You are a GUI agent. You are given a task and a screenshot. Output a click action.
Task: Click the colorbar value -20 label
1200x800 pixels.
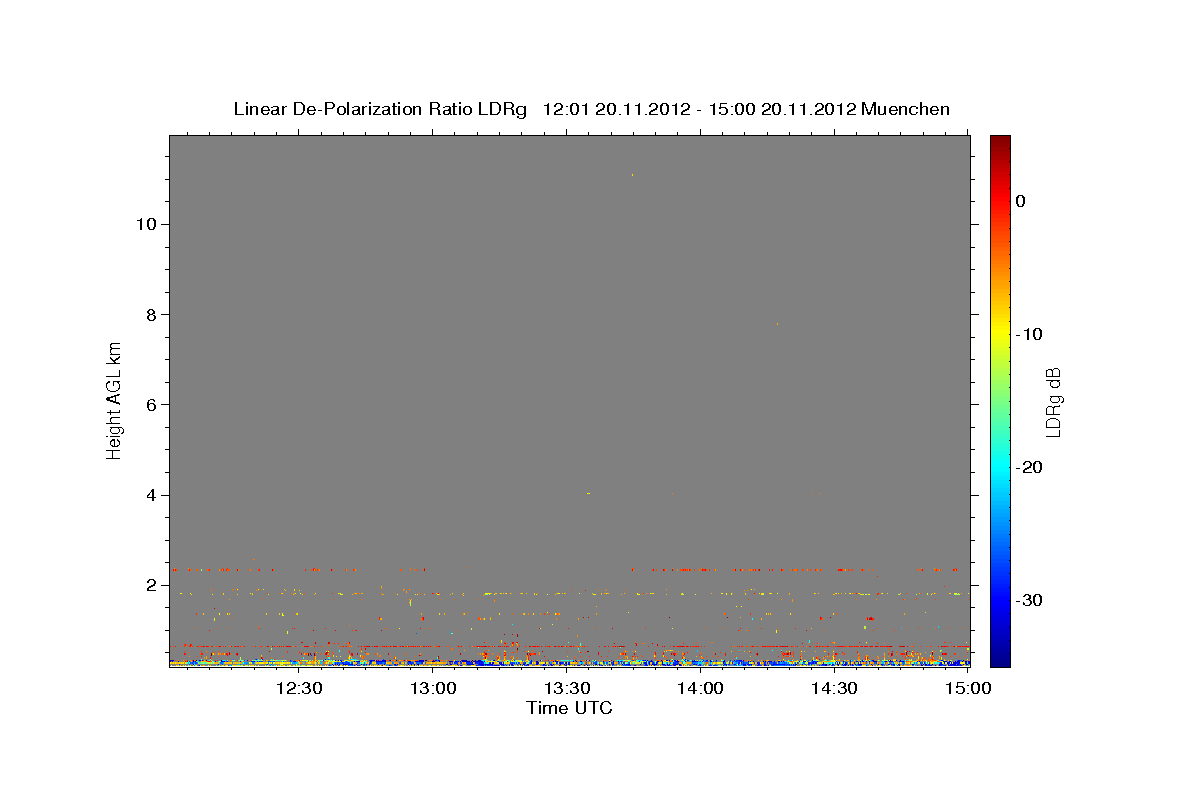click(1029, 467)
